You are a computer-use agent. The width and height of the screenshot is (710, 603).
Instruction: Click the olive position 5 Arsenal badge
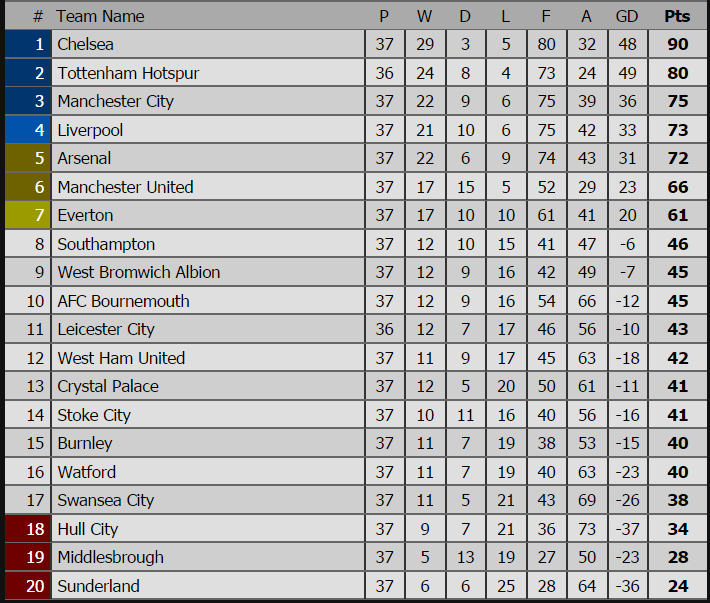click(28, 158)
